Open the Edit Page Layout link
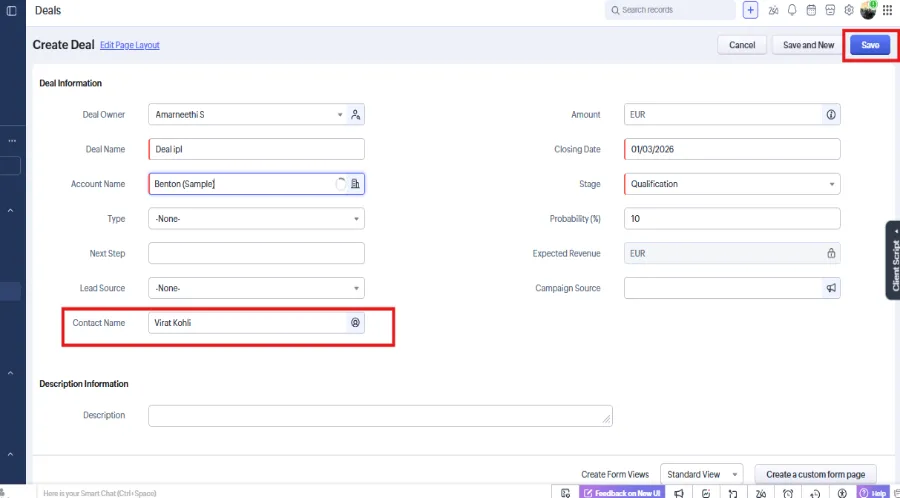Viewport: 900px width, 498px height. [130, 45]
